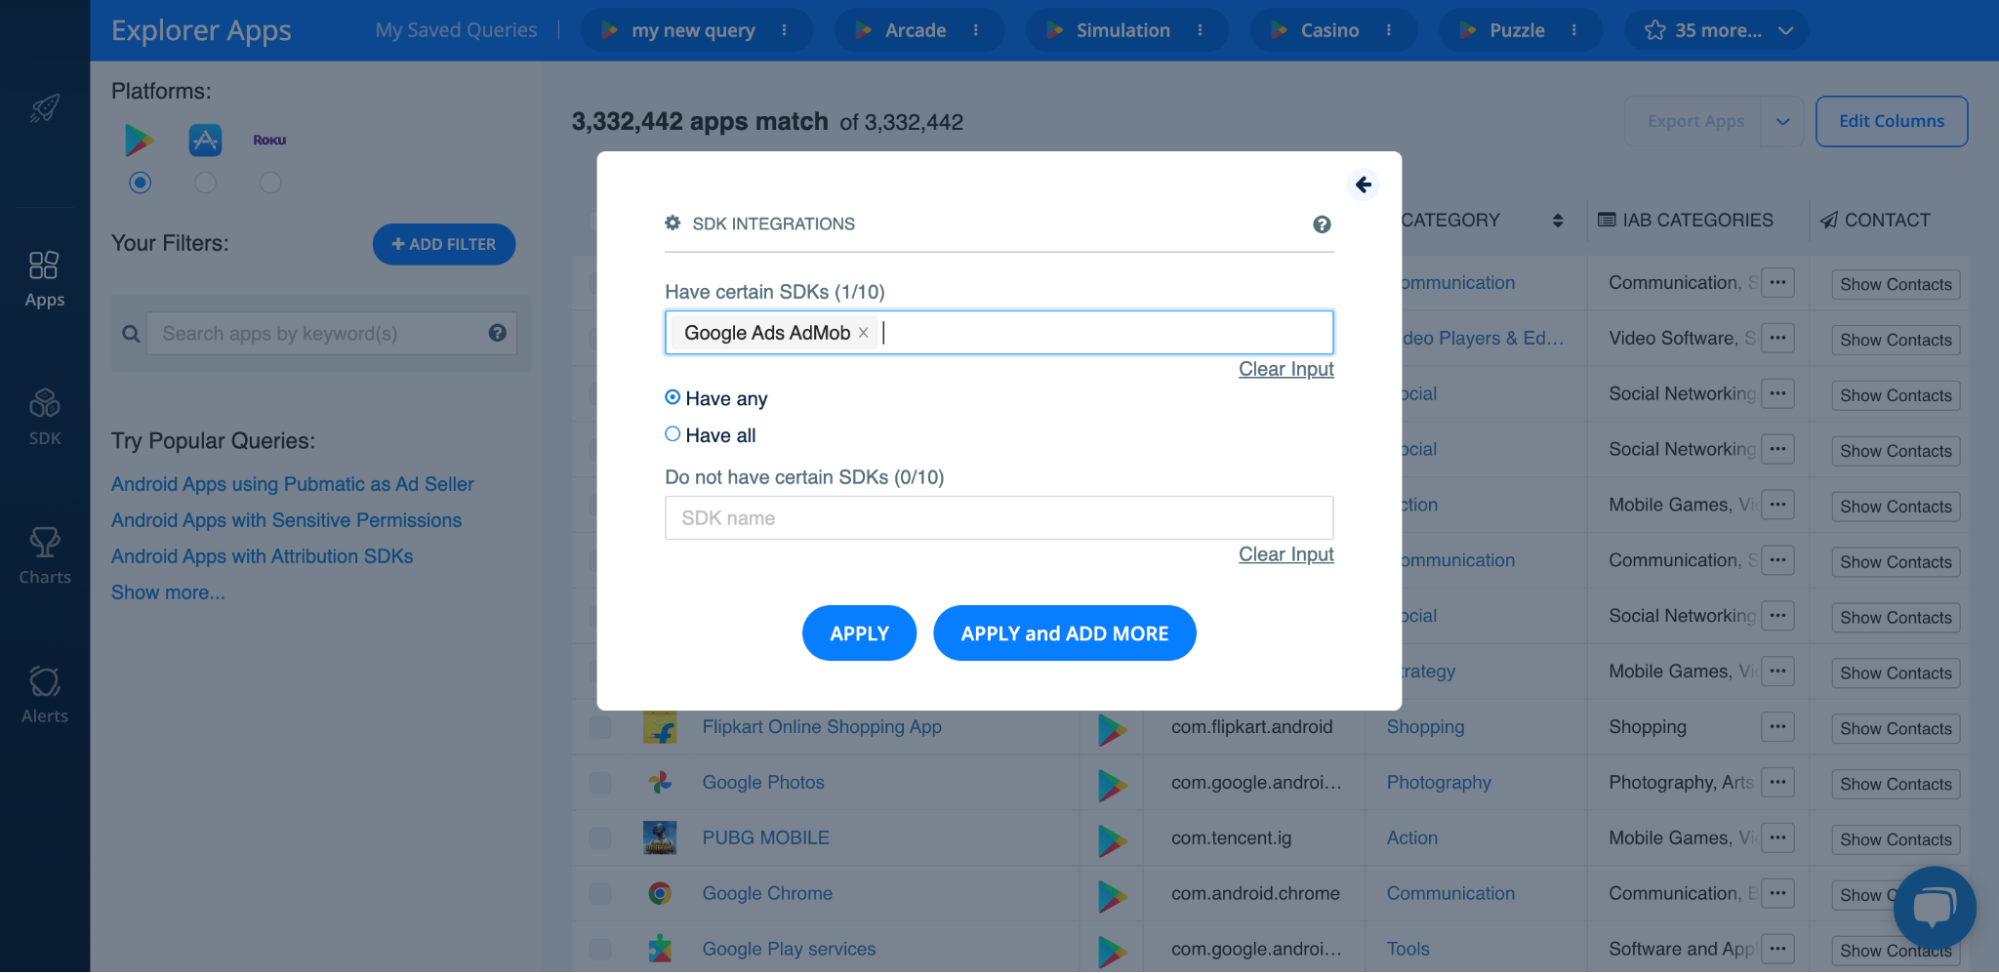The width and height of the screenshot is (1999, 973).
Task: Check the Google Photos row checkbox
Action: 601,783
